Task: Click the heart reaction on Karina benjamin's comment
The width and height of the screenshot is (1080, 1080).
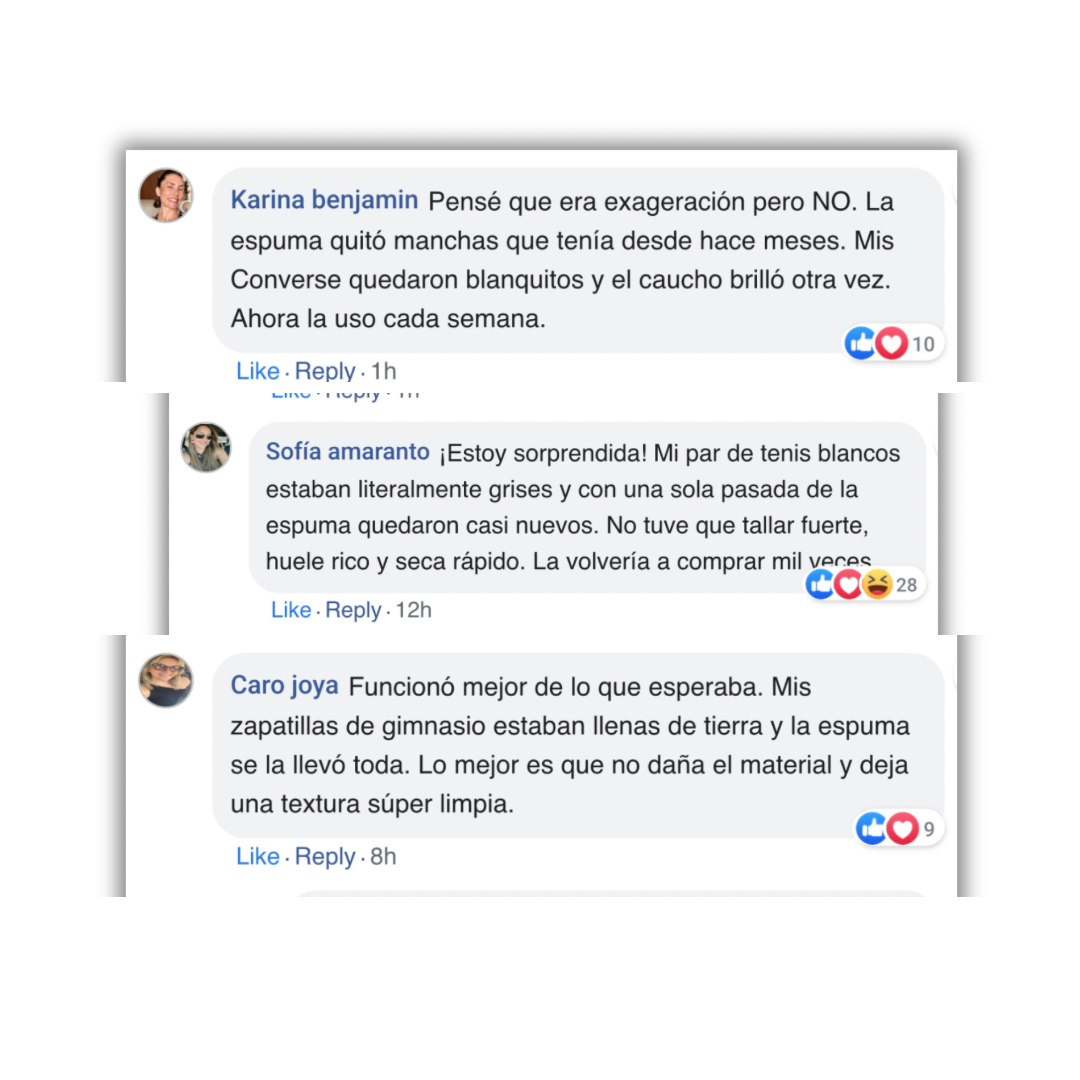Action: point(891,343)
